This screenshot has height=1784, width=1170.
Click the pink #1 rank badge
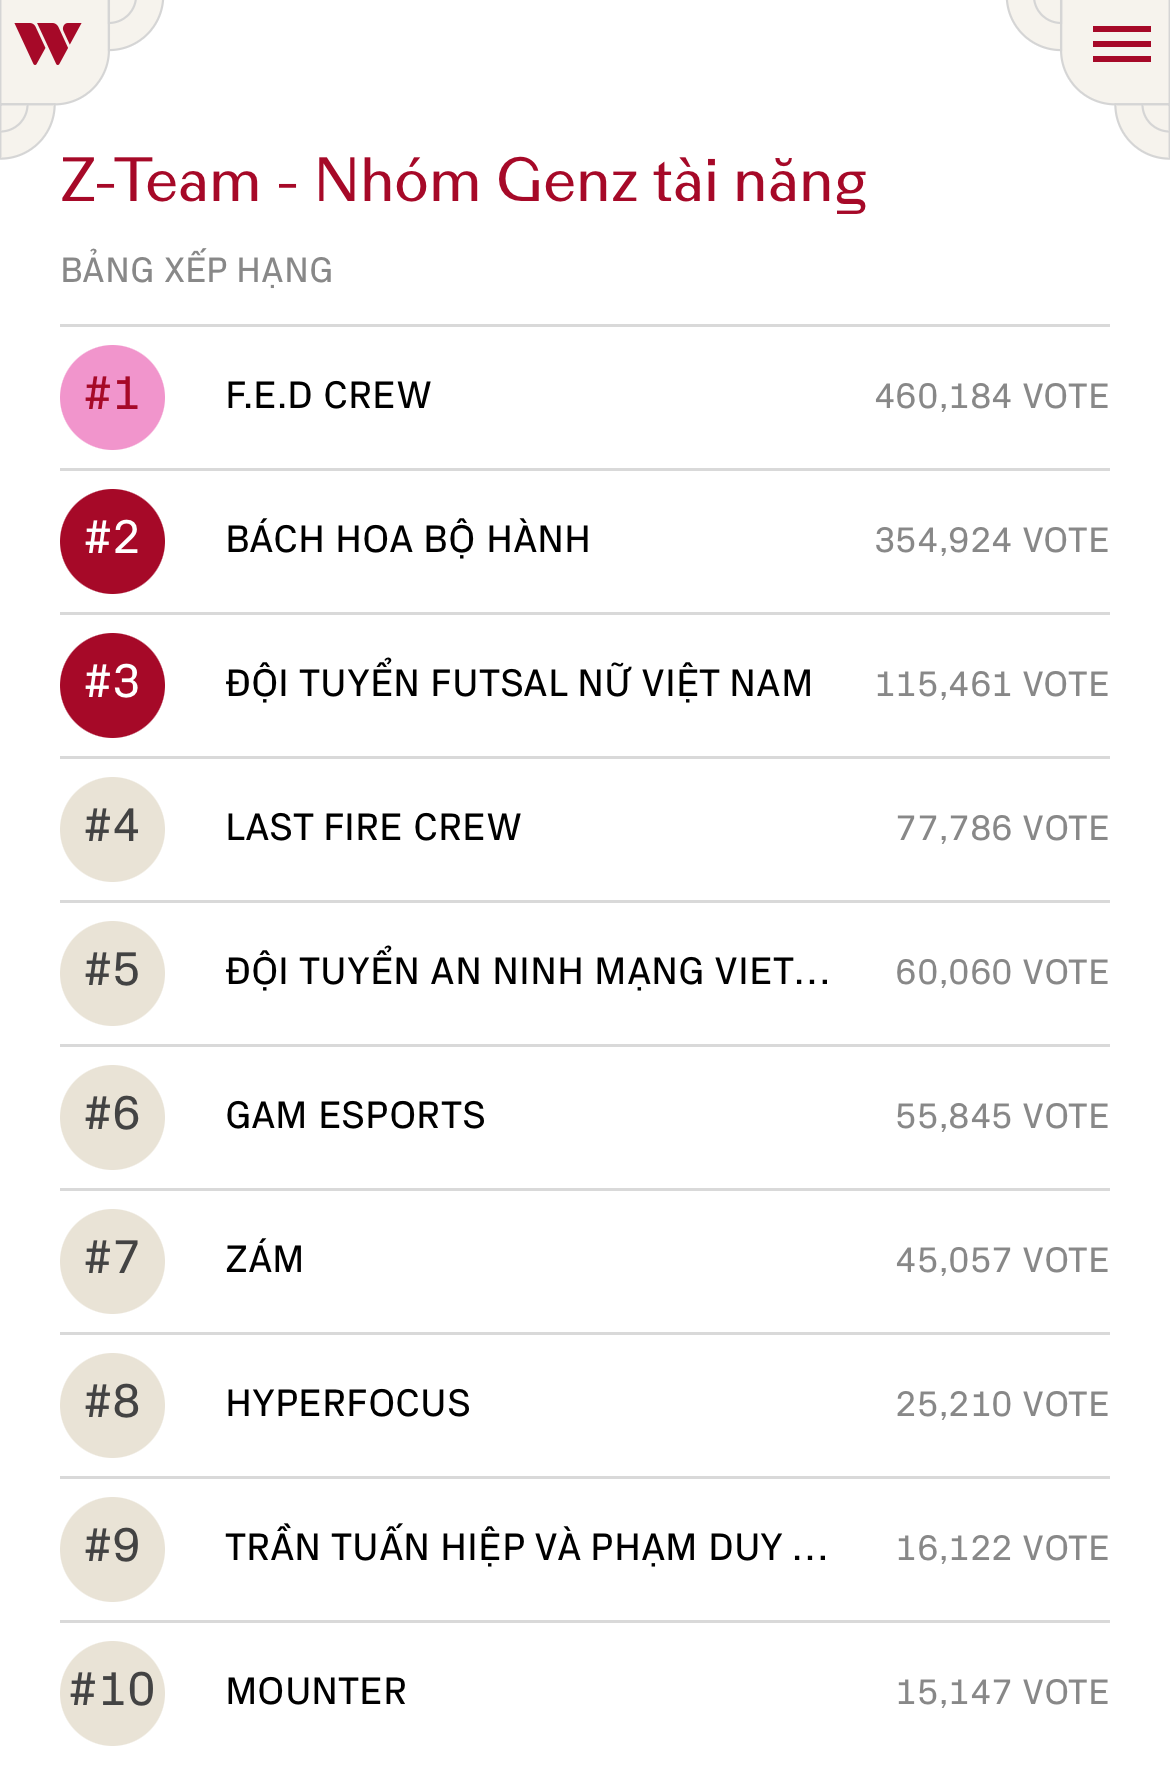point(112,397)
